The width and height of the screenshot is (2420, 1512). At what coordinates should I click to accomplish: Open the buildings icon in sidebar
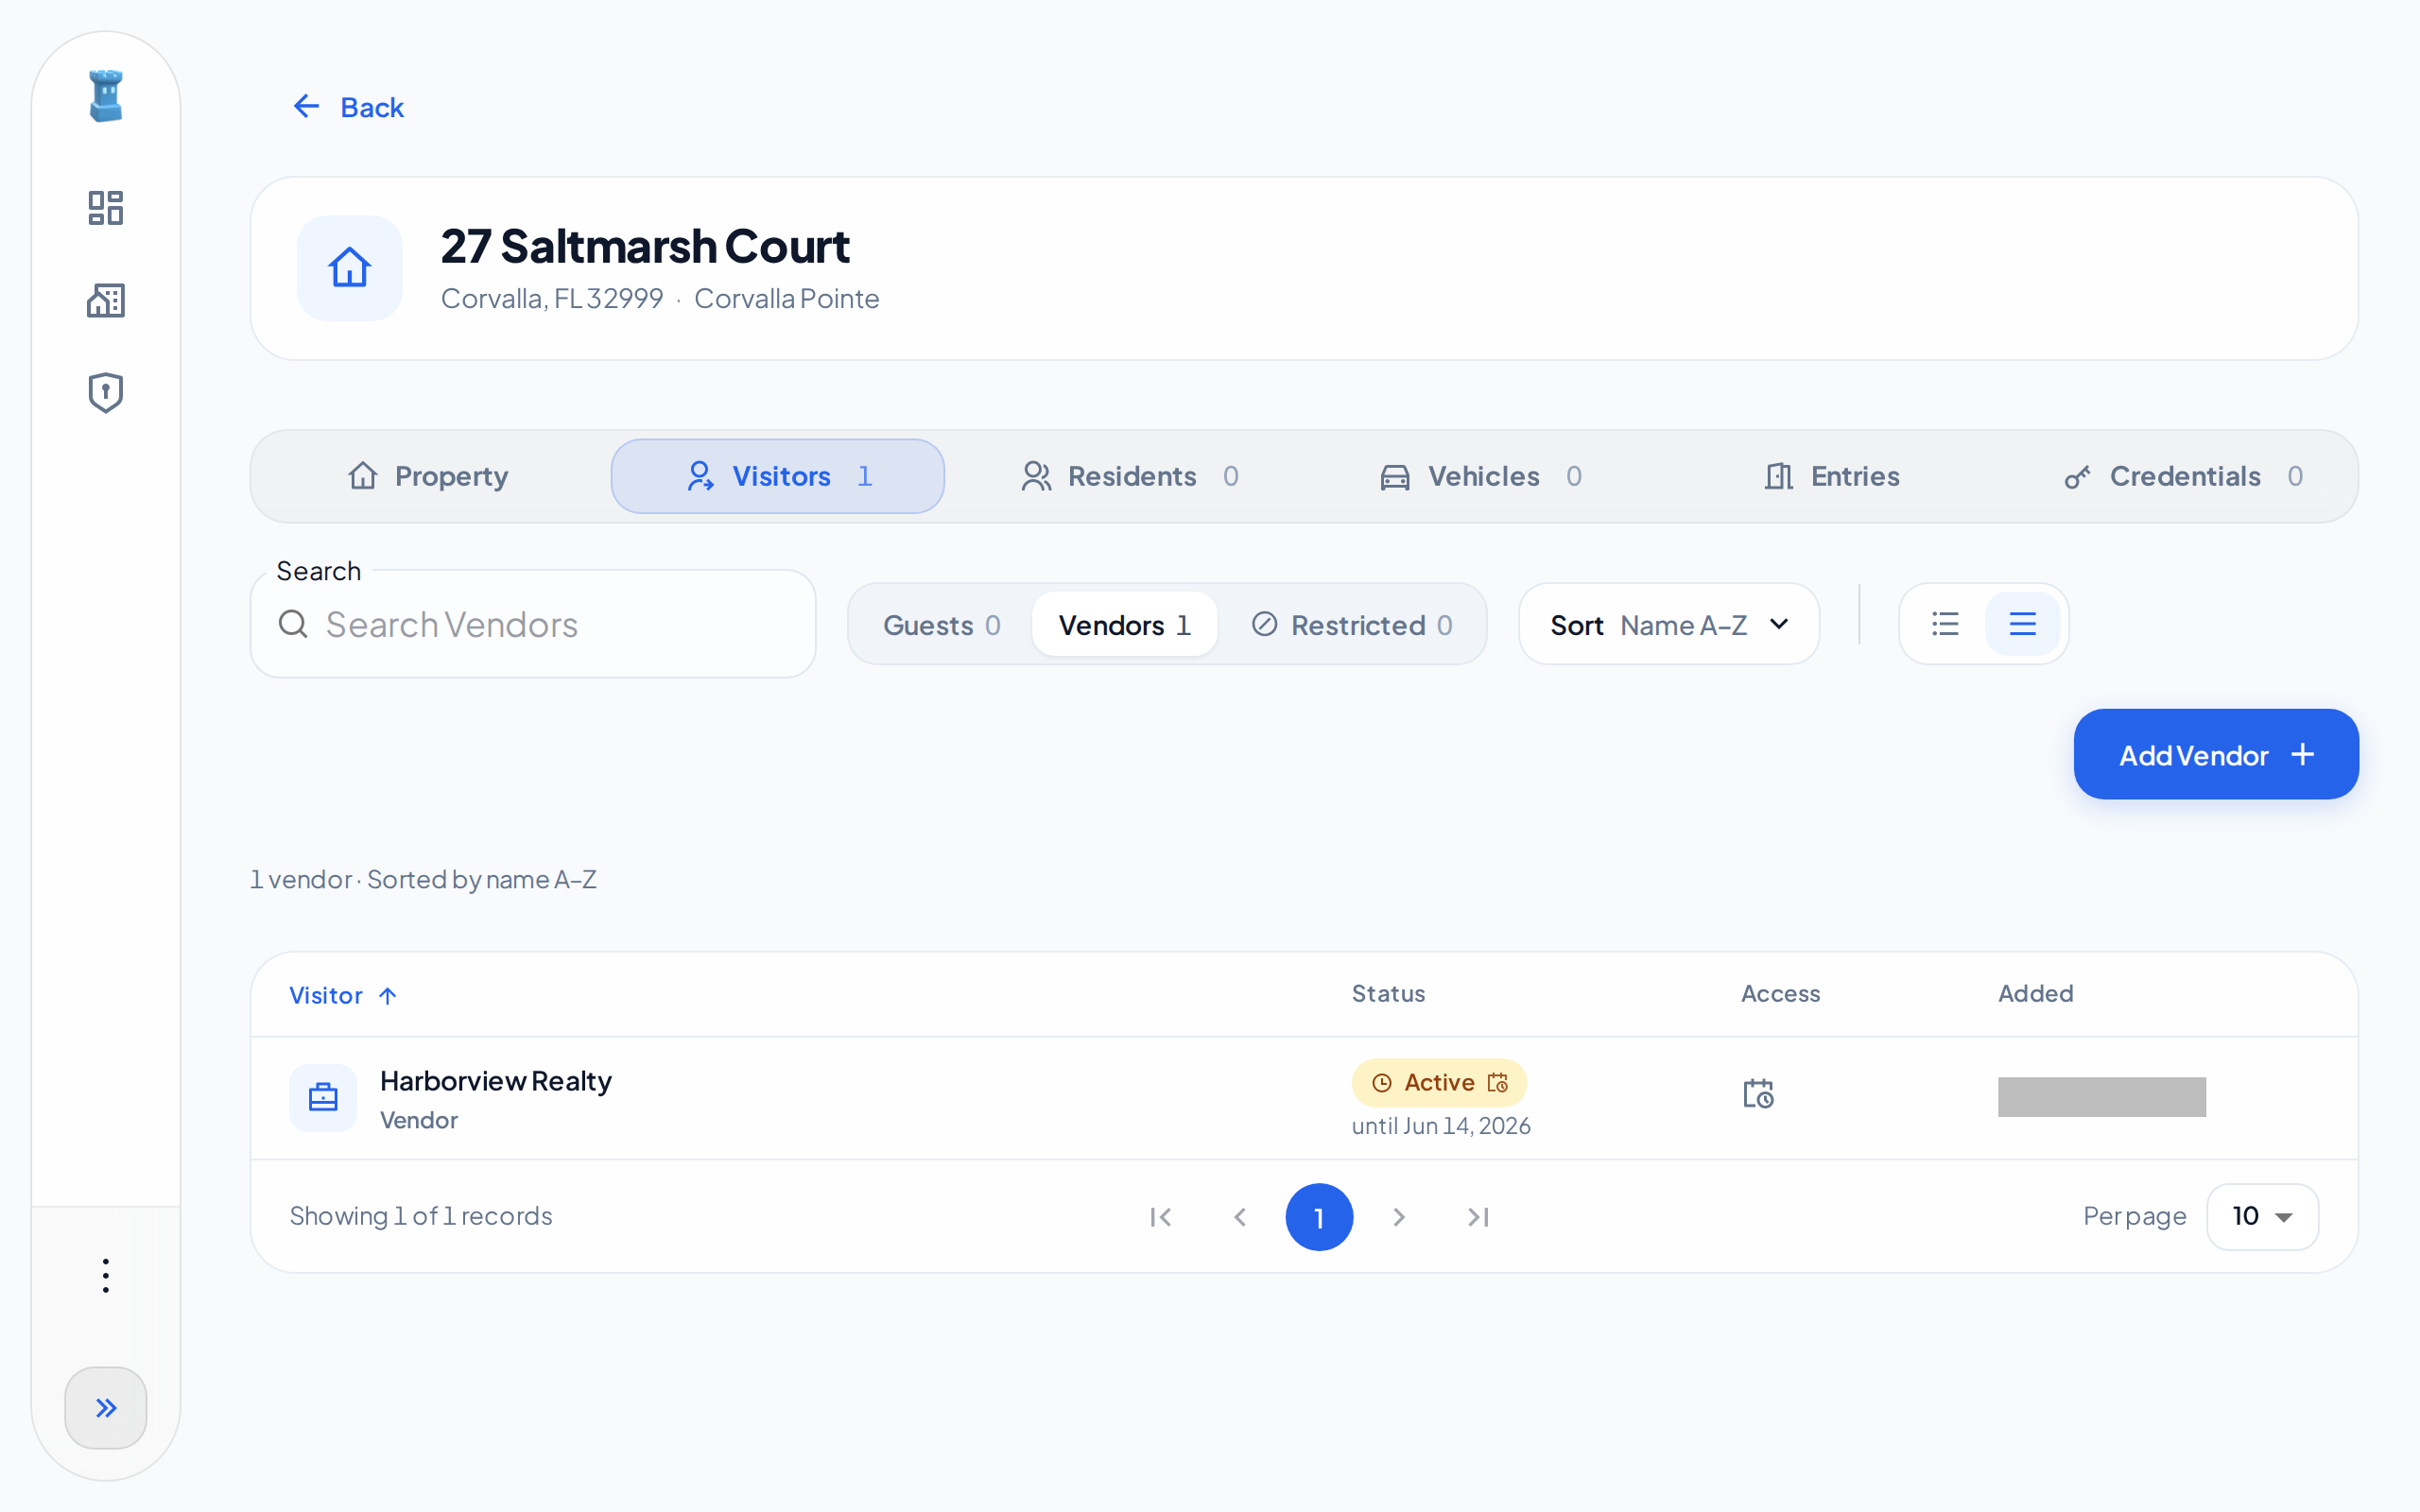click(x=105, y=300)
